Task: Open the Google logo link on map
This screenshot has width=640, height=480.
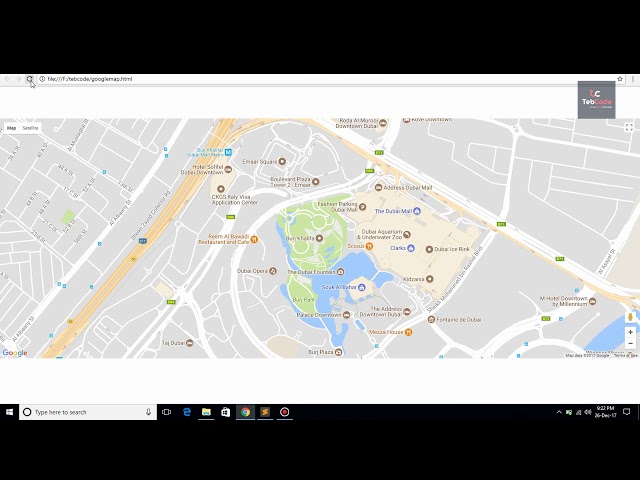Action: (15, 353)
